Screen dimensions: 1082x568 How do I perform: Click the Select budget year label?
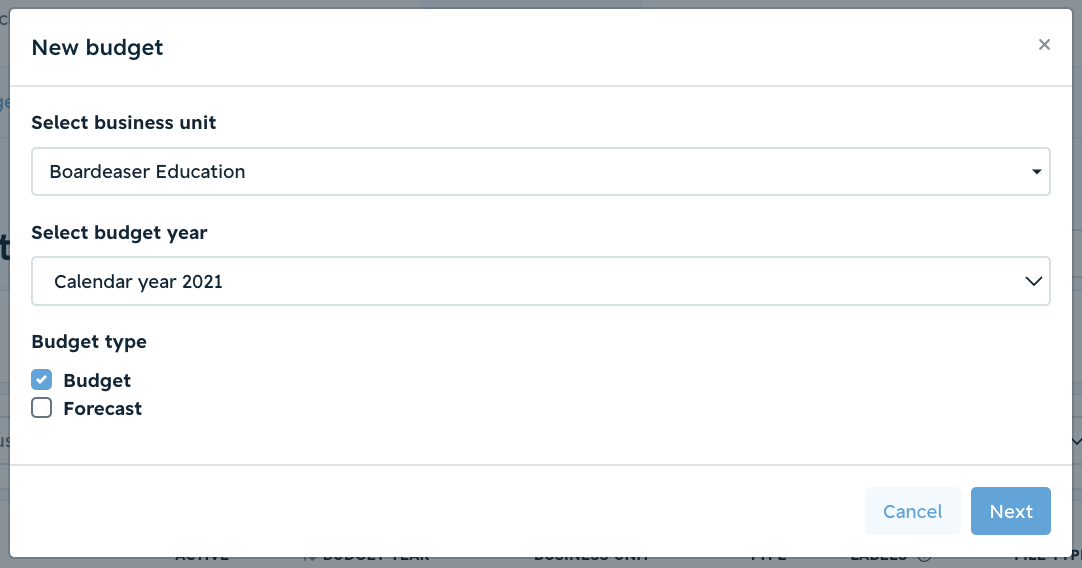(x=119, y=233)
